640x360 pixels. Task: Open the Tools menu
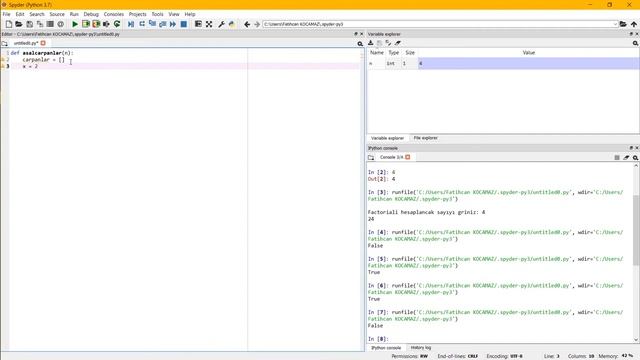coord(158,14)
